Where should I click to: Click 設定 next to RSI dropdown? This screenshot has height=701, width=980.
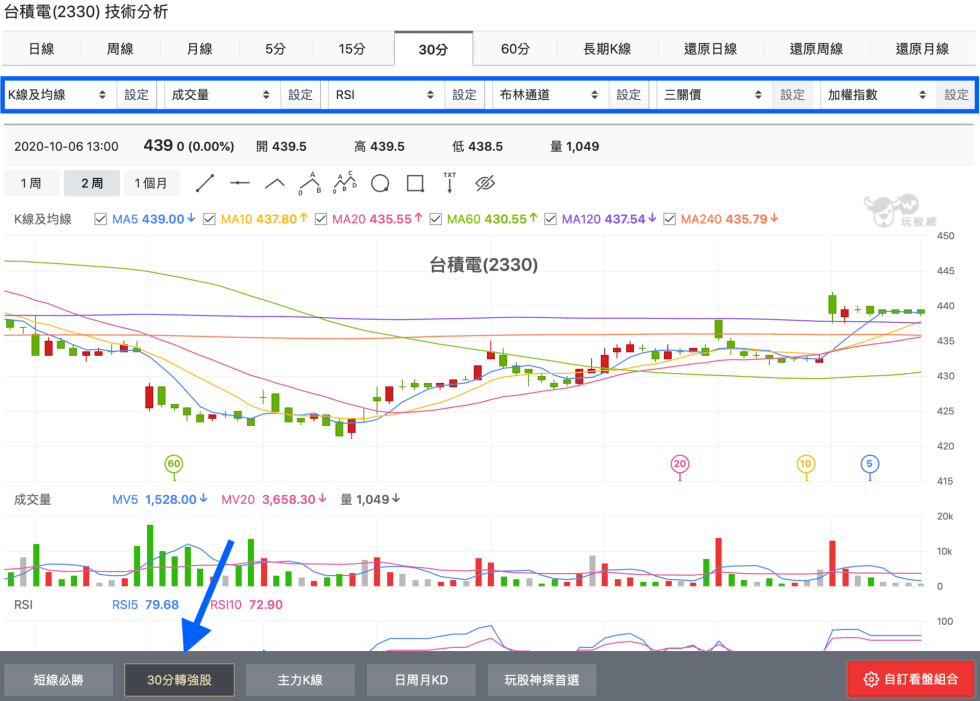point(464,95)
